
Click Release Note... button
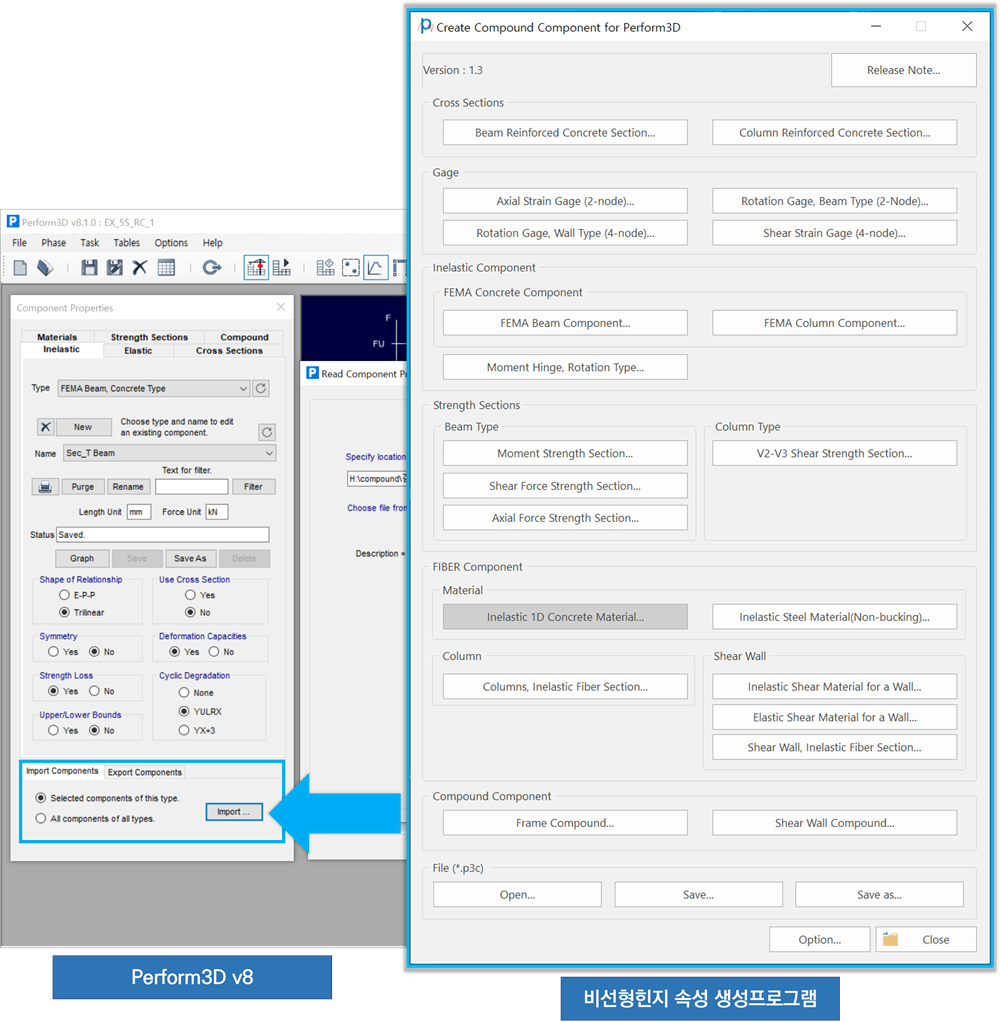(x=904, y=70)
